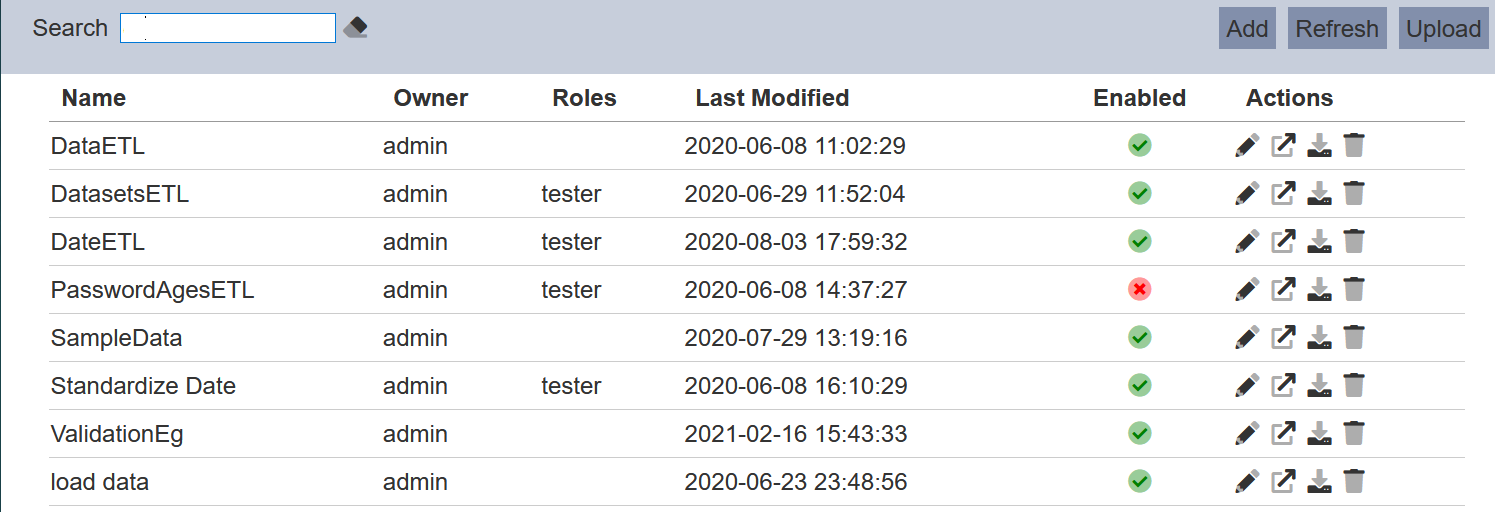This screenshot has height=512, width=1495.
Task: Click the eraser icon to clear search
Action: tap(355, 28)
